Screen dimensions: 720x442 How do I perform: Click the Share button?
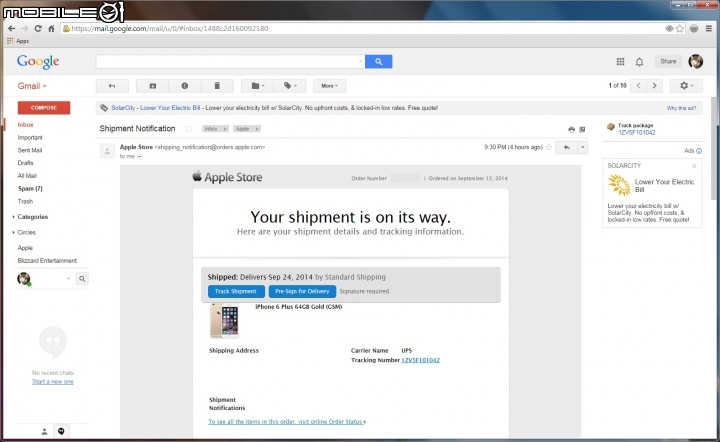pyautogui.click(x=668, y=62)
